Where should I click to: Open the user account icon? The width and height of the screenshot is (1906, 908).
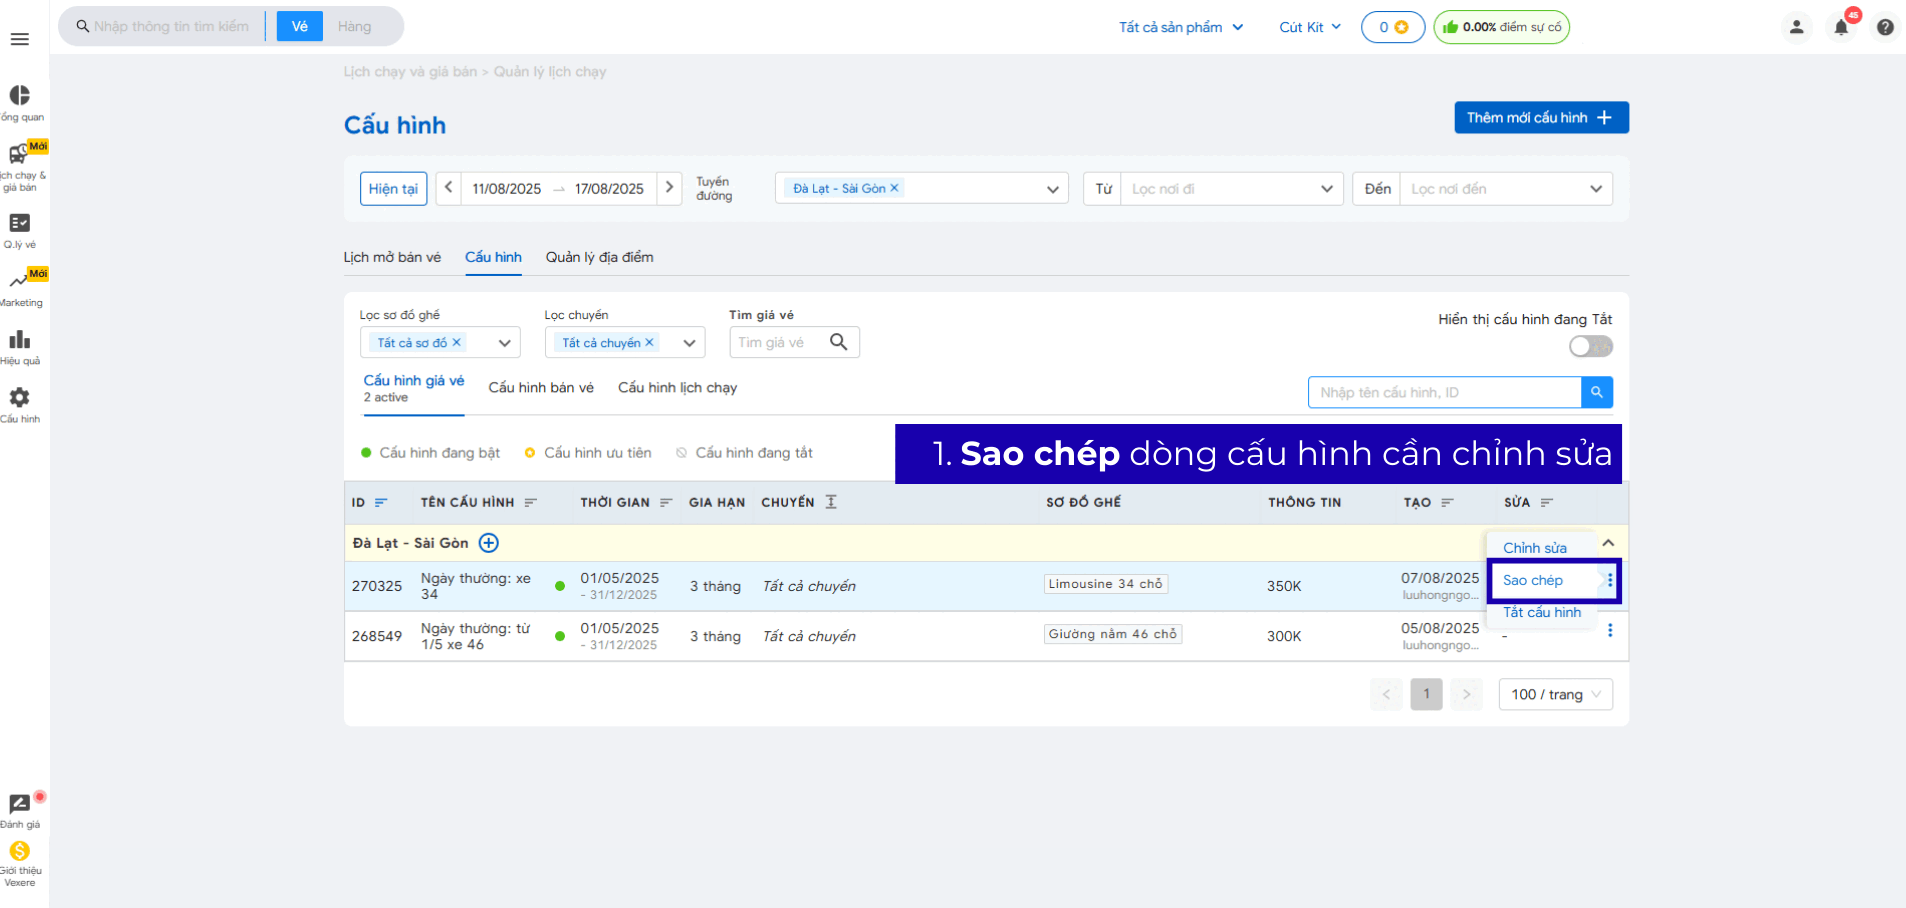(1796, 27)
